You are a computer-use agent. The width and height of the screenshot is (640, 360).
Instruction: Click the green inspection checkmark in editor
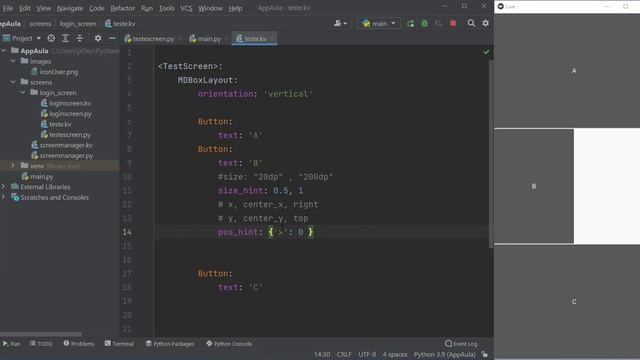[x=486, y=52]
